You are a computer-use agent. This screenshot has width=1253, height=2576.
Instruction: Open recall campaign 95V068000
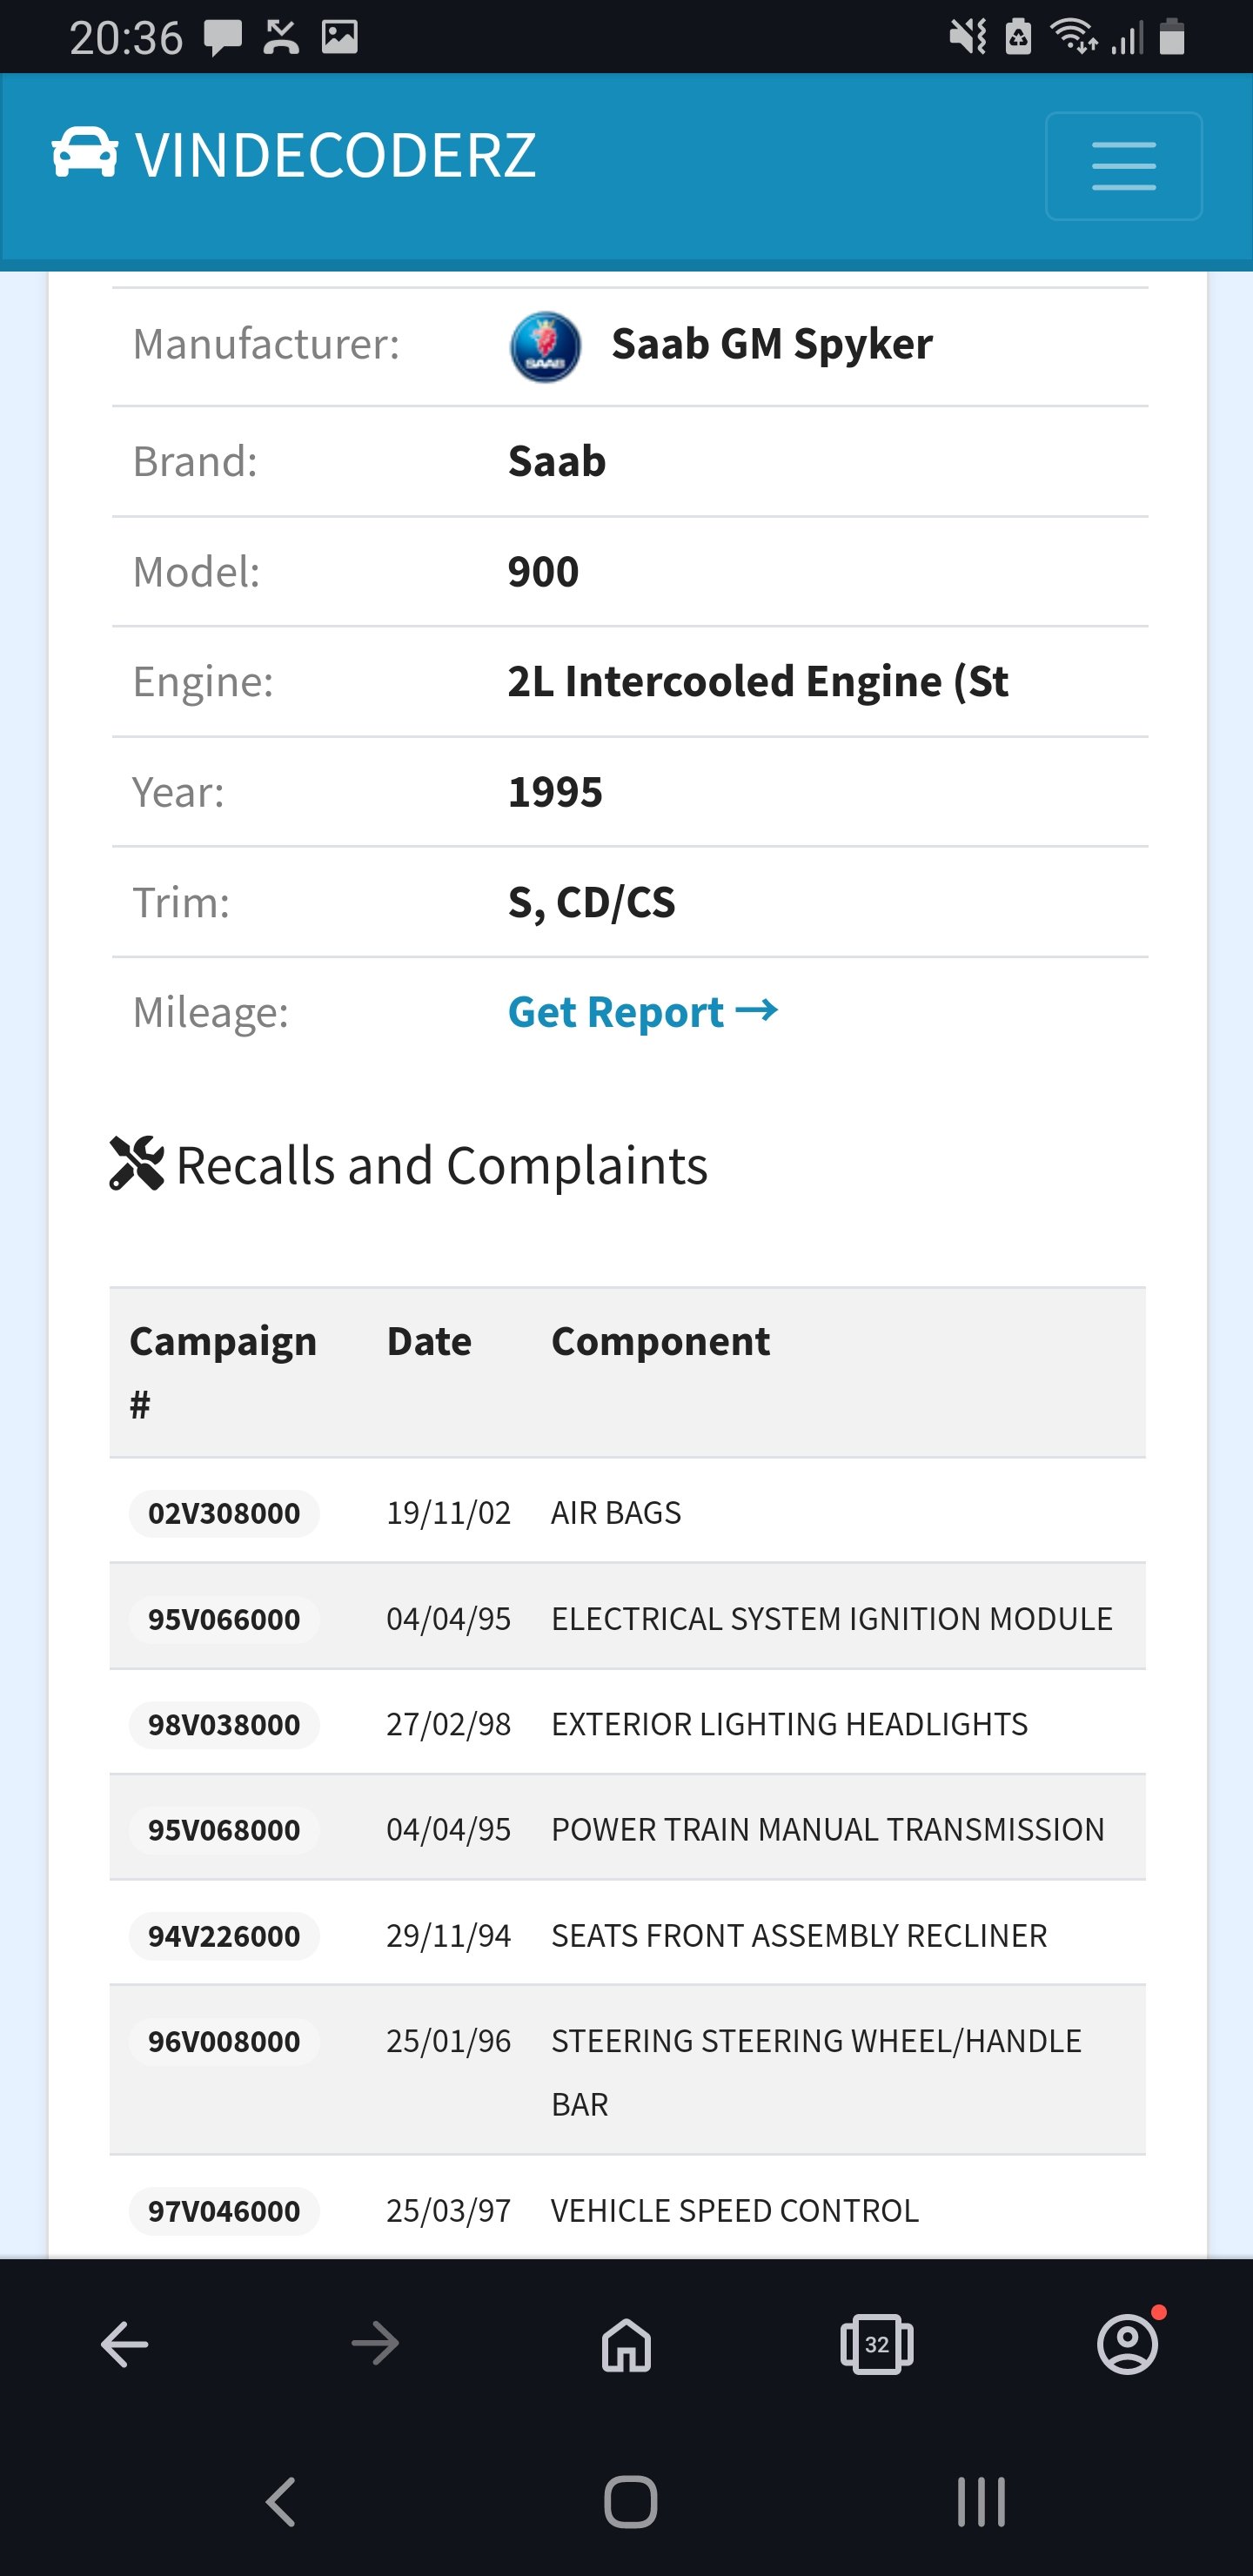(x=224, y=1830)
